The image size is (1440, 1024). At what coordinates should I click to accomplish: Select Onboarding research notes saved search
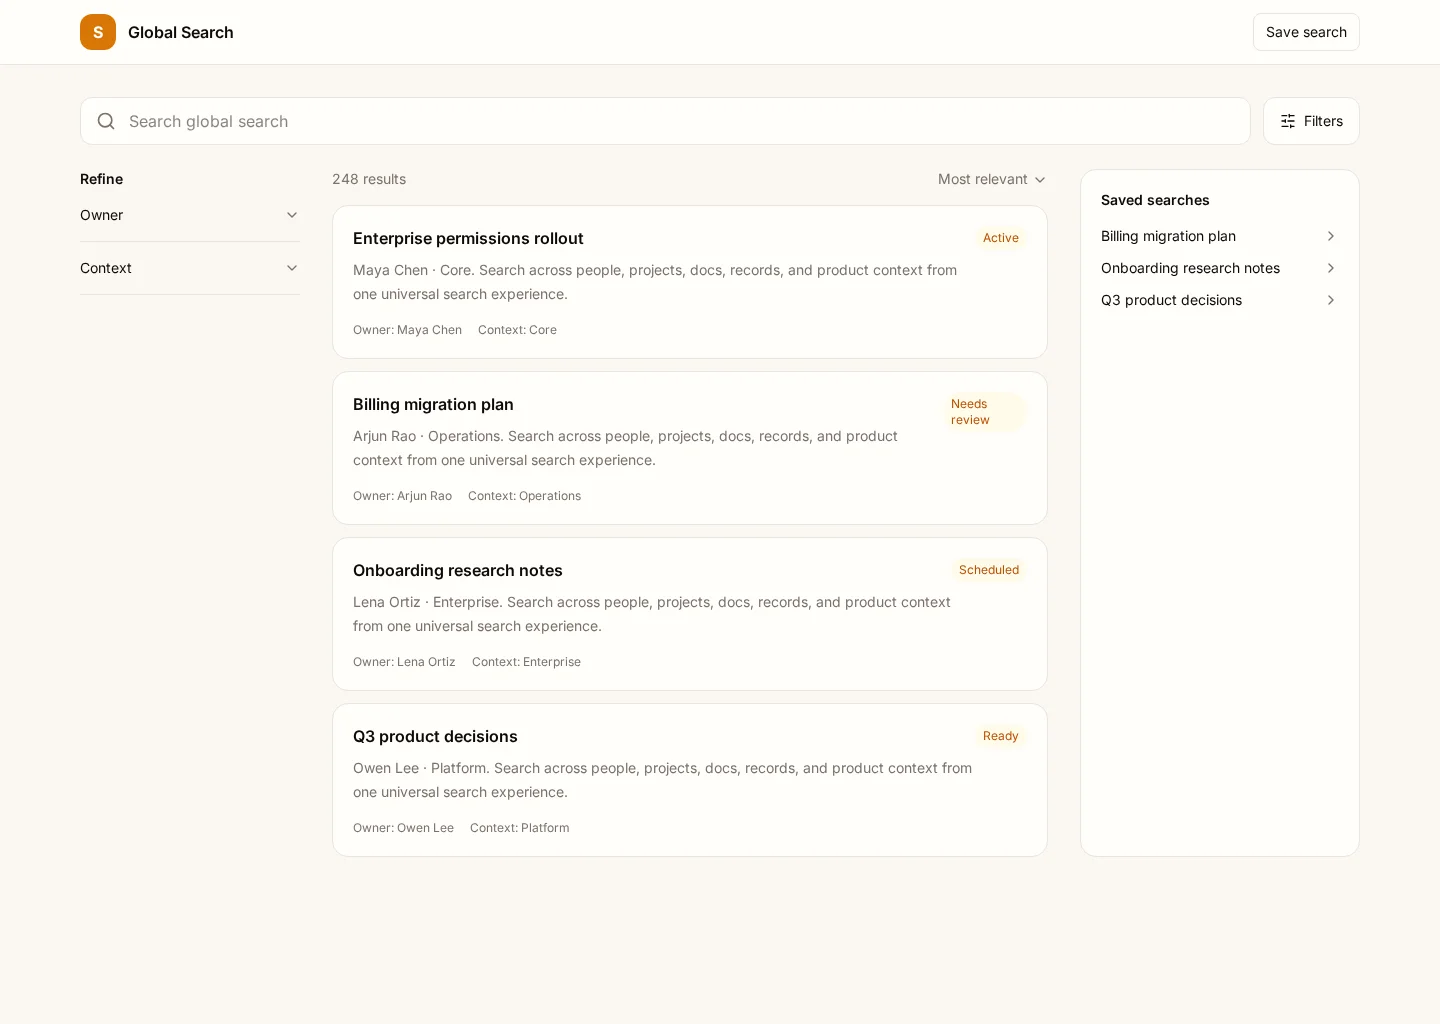[1220, 268]
